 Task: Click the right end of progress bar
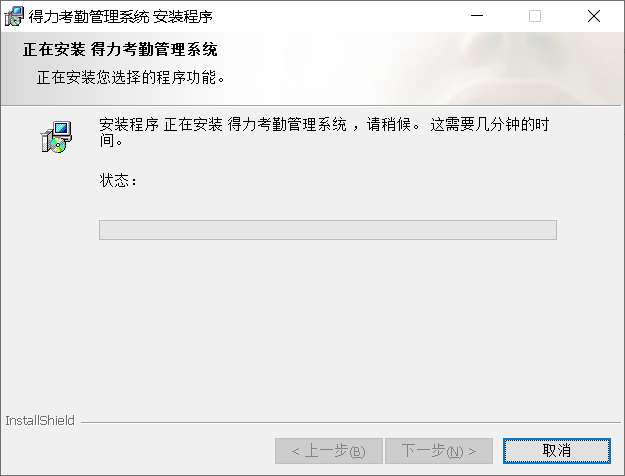[x=550, y=230]
